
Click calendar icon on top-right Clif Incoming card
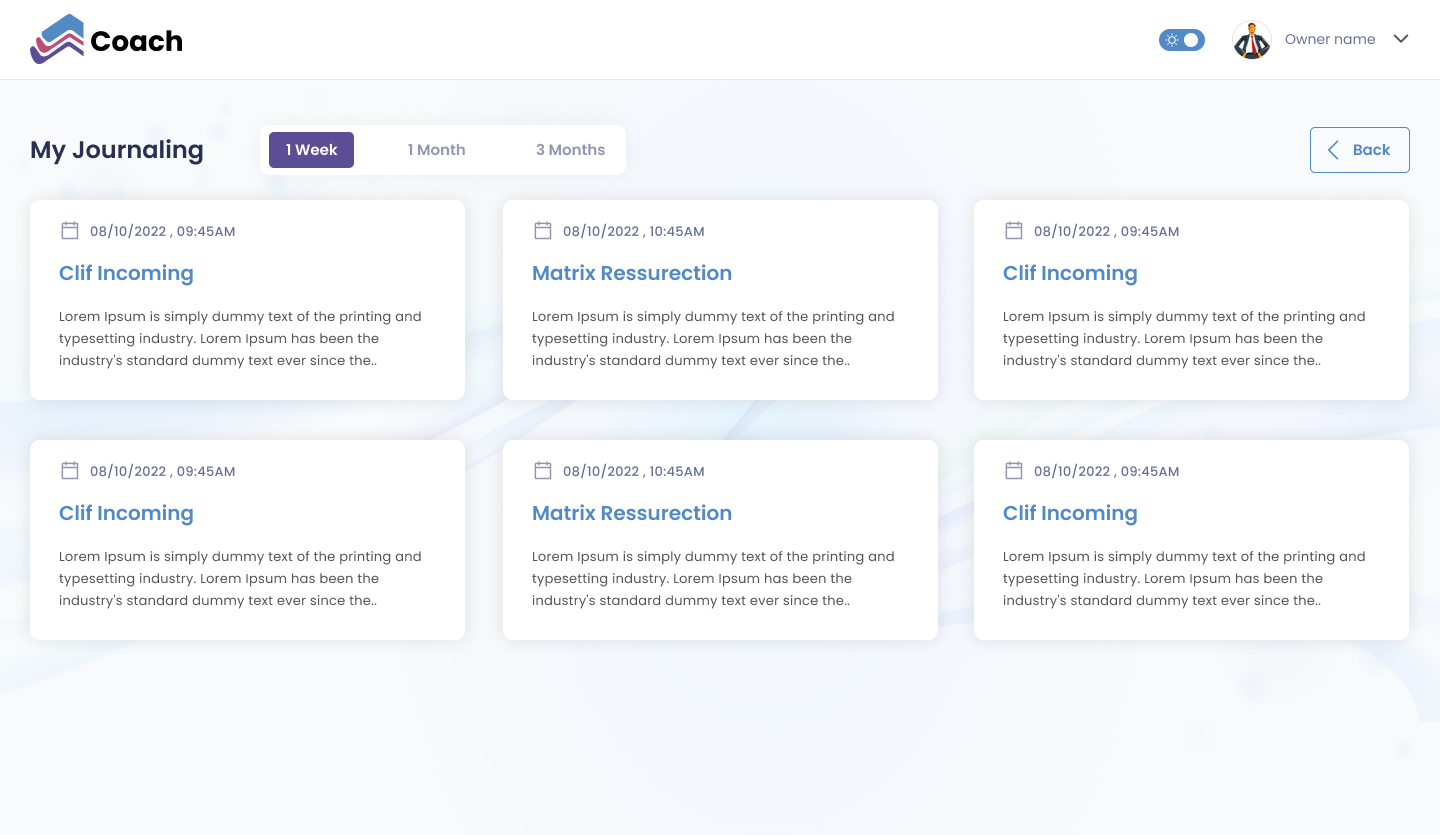coord(1014,231)
